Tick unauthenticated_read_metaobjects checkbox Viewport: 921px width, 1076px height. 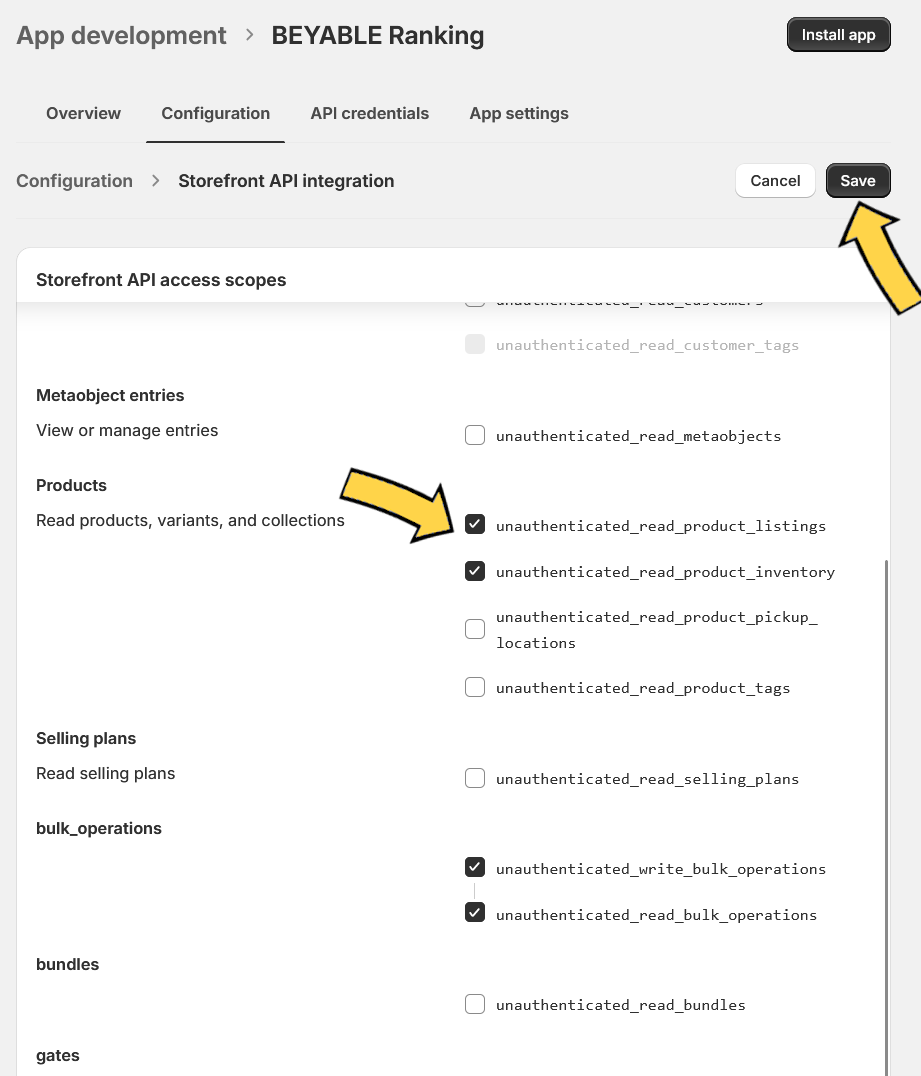(475, 435)
